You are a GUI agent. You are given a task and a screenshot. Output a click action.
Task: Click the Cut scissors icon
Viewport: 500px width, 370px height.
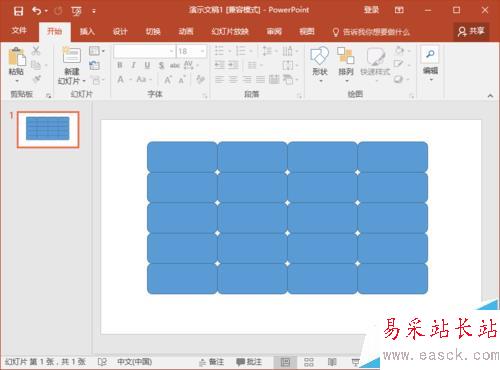(x=36, y=51)
